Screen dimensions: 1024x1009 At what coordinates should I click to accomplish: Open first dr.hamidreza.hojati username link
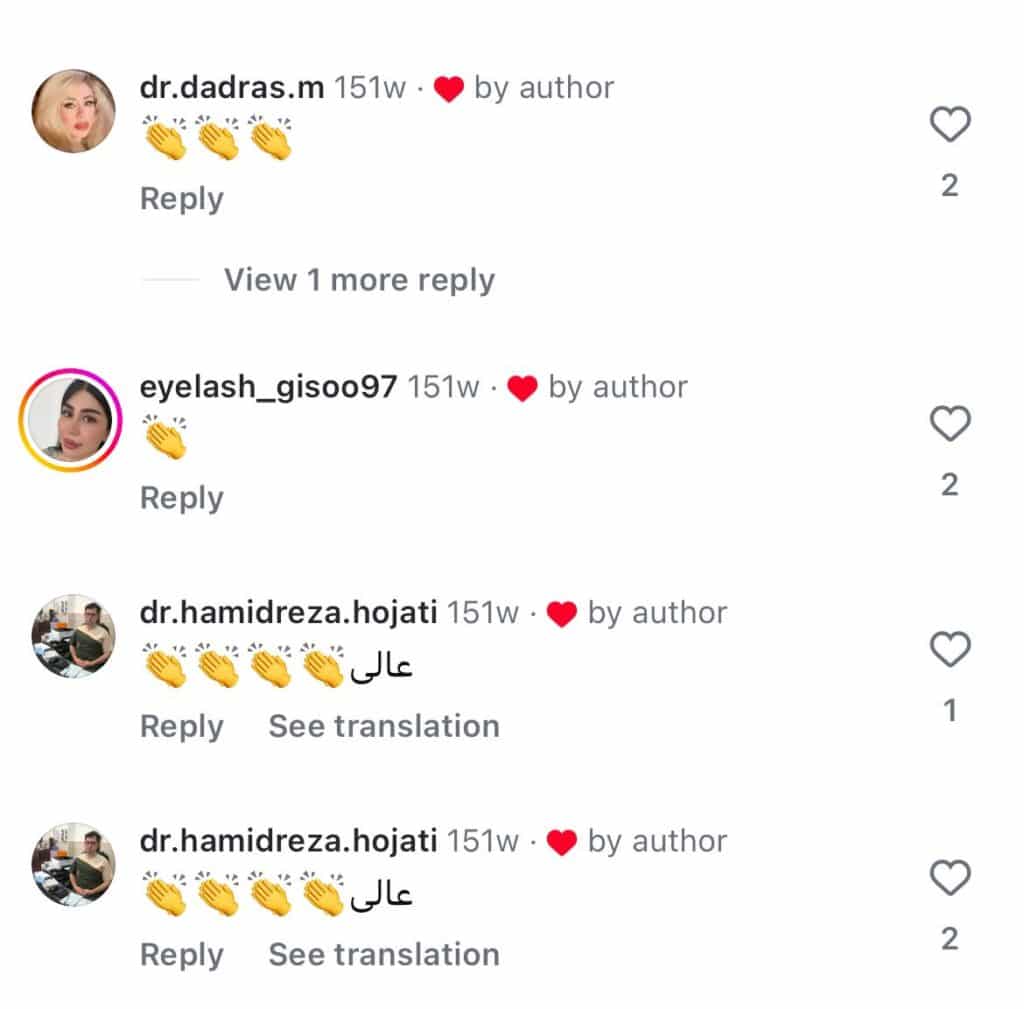(289, 613)
